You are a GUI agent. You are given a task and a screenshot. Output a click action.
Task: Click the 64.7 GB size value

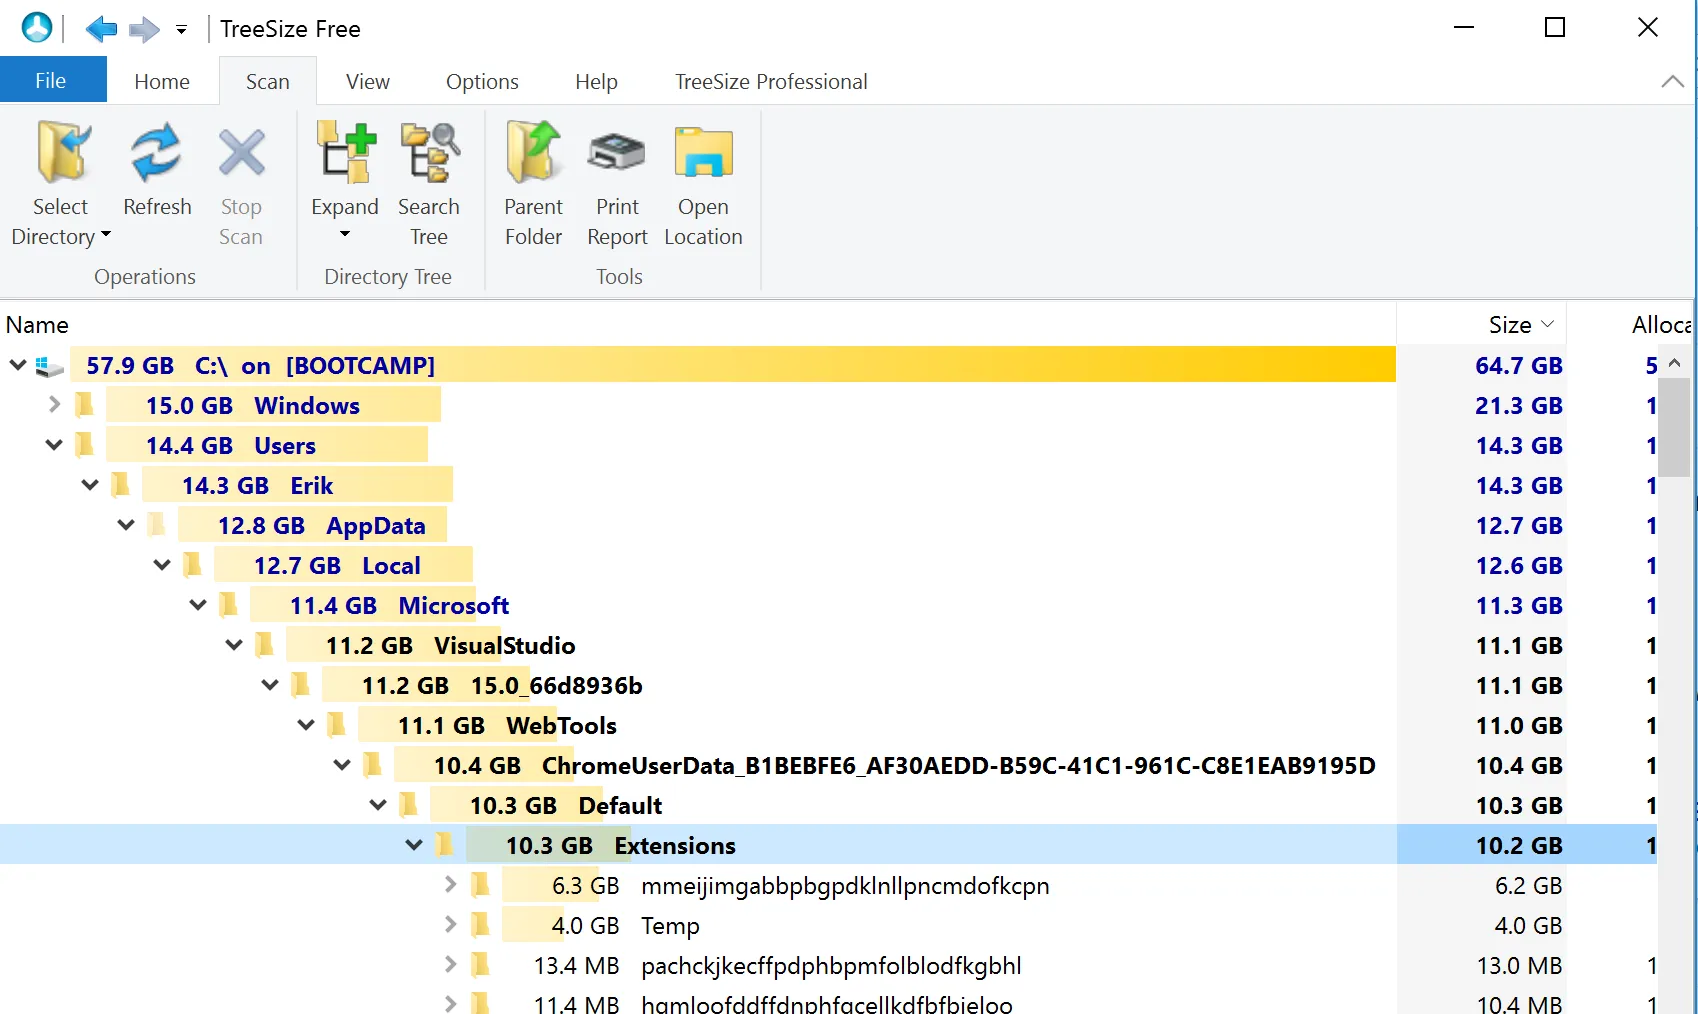pos(1519,365)
